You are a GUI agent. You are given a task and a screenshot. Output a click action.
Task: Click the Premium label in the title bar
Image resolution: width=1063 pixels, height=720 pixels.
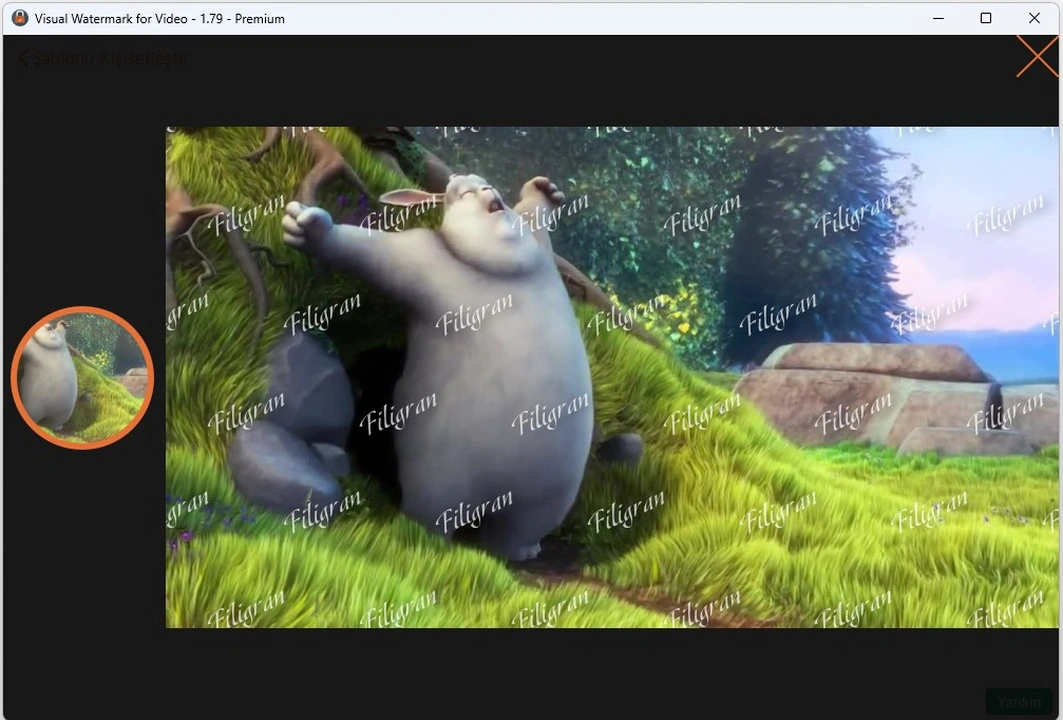[x=260, y=18]
